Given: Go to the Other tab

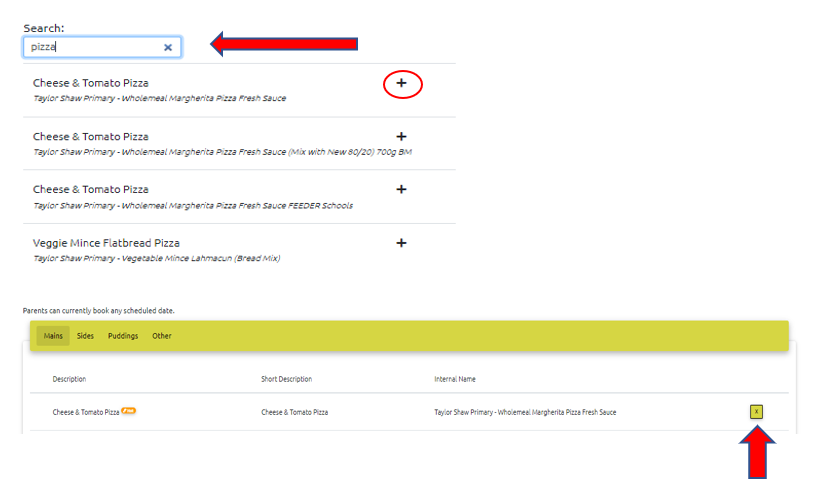Looking at the screenshot, I should 162,336.
